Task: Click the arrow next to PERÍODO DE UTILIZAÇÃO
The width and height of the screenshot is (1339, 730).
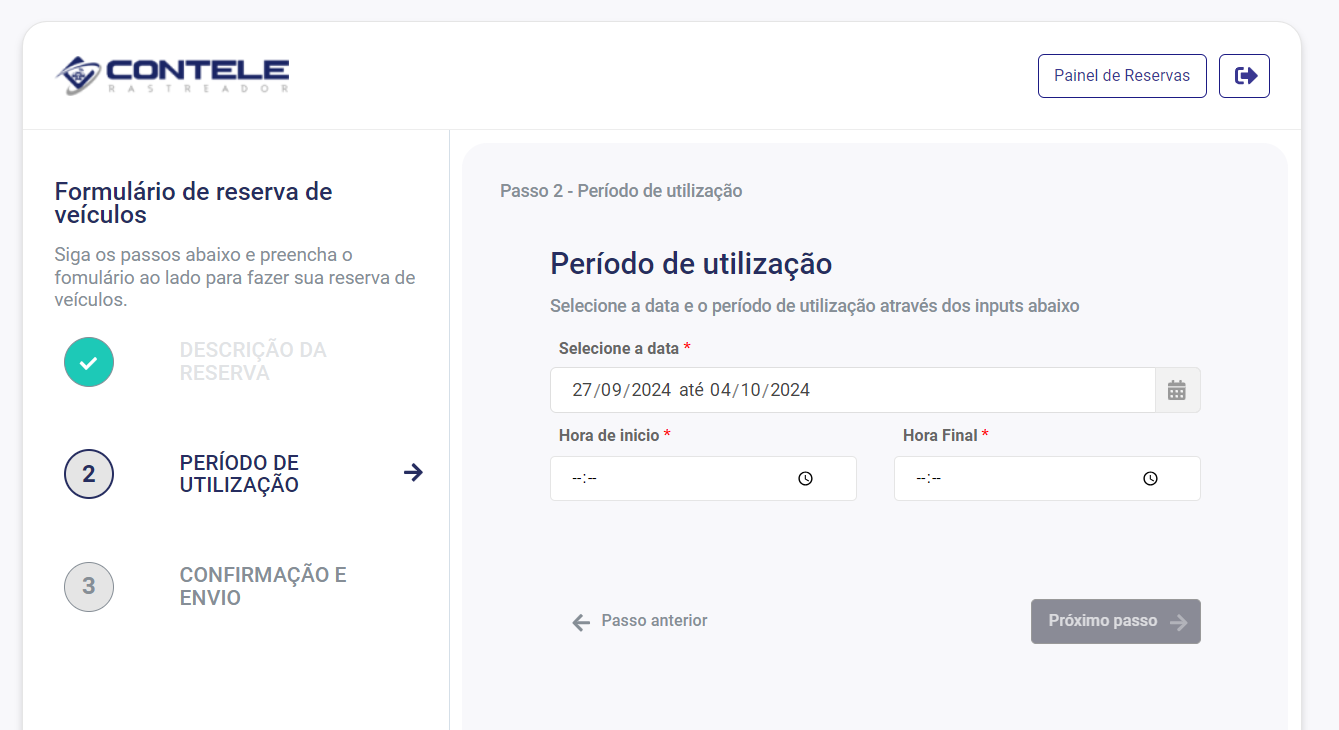Action: (x=413, y=472)
